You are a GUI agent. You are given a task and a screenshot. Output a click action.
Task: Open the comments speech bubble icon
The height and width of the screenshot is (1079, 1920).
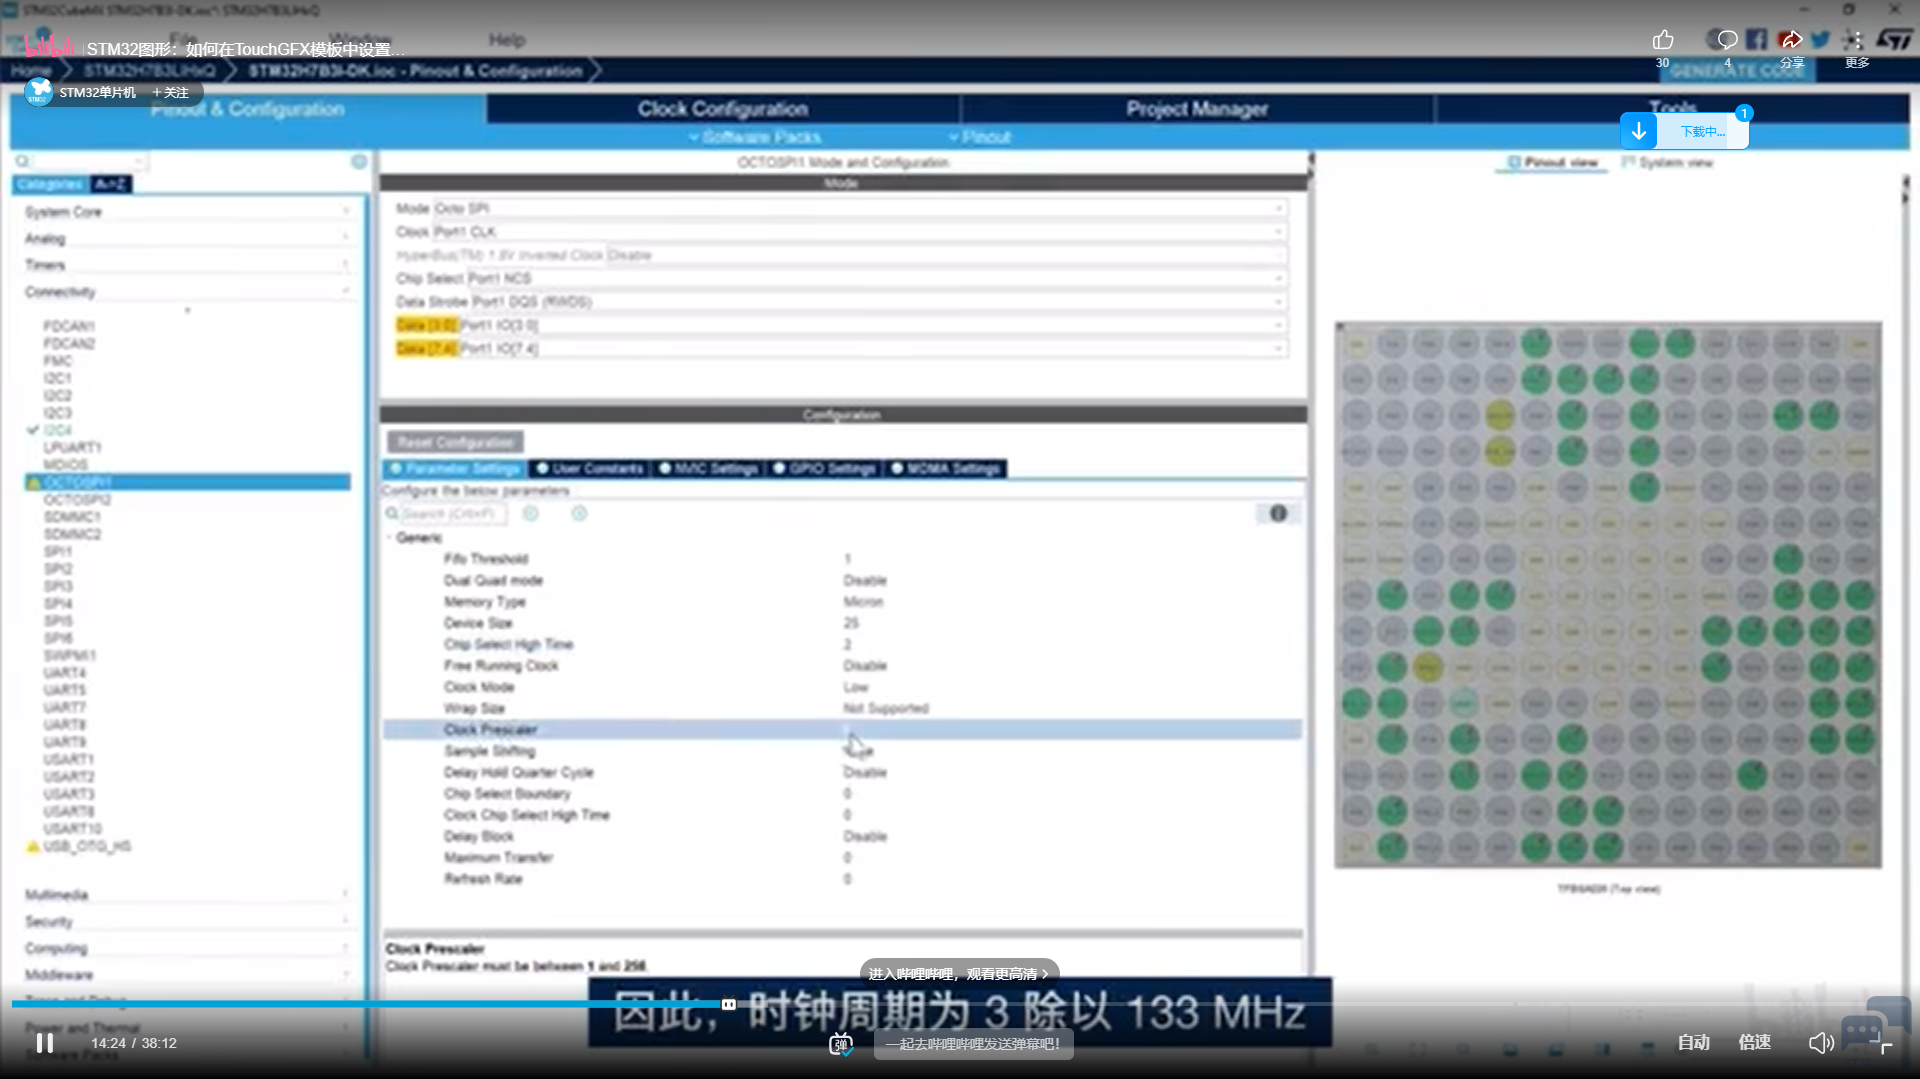(x=1727, y=40)
